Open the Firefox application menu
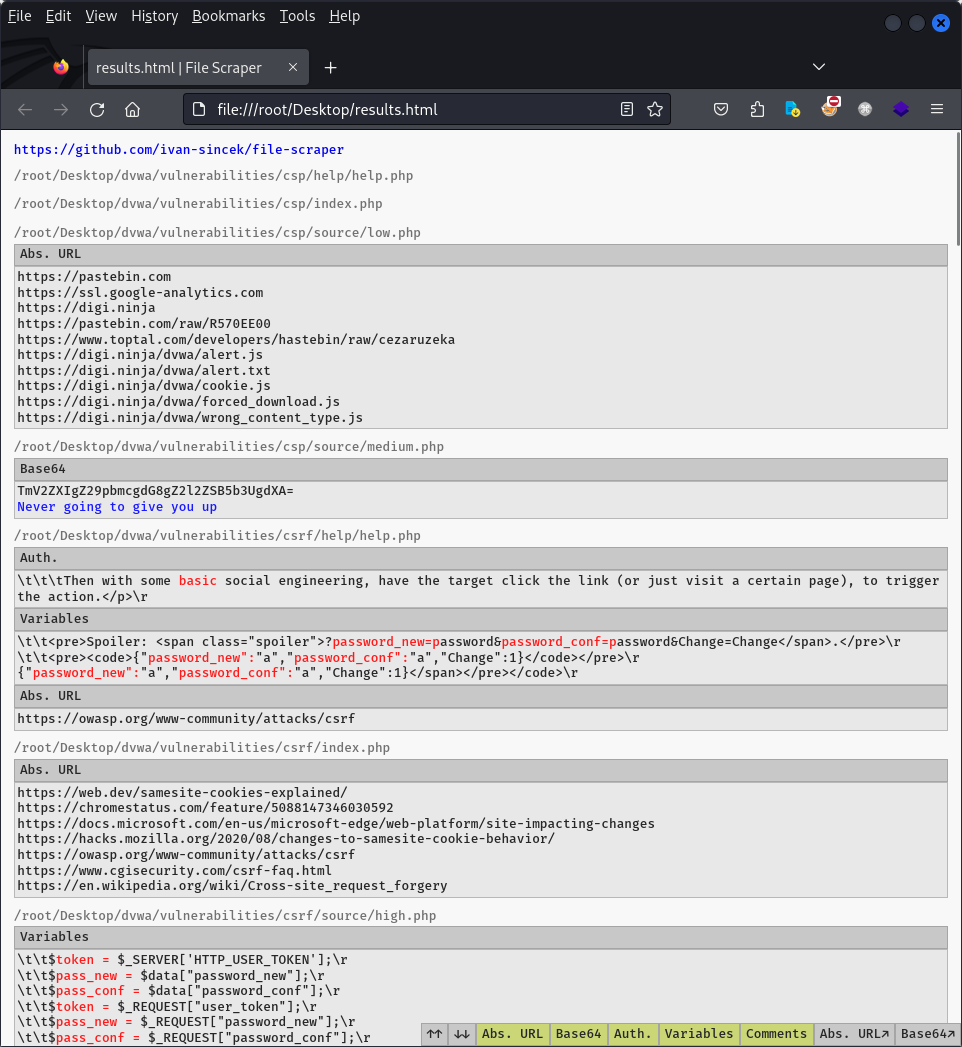 pos(937,109)
